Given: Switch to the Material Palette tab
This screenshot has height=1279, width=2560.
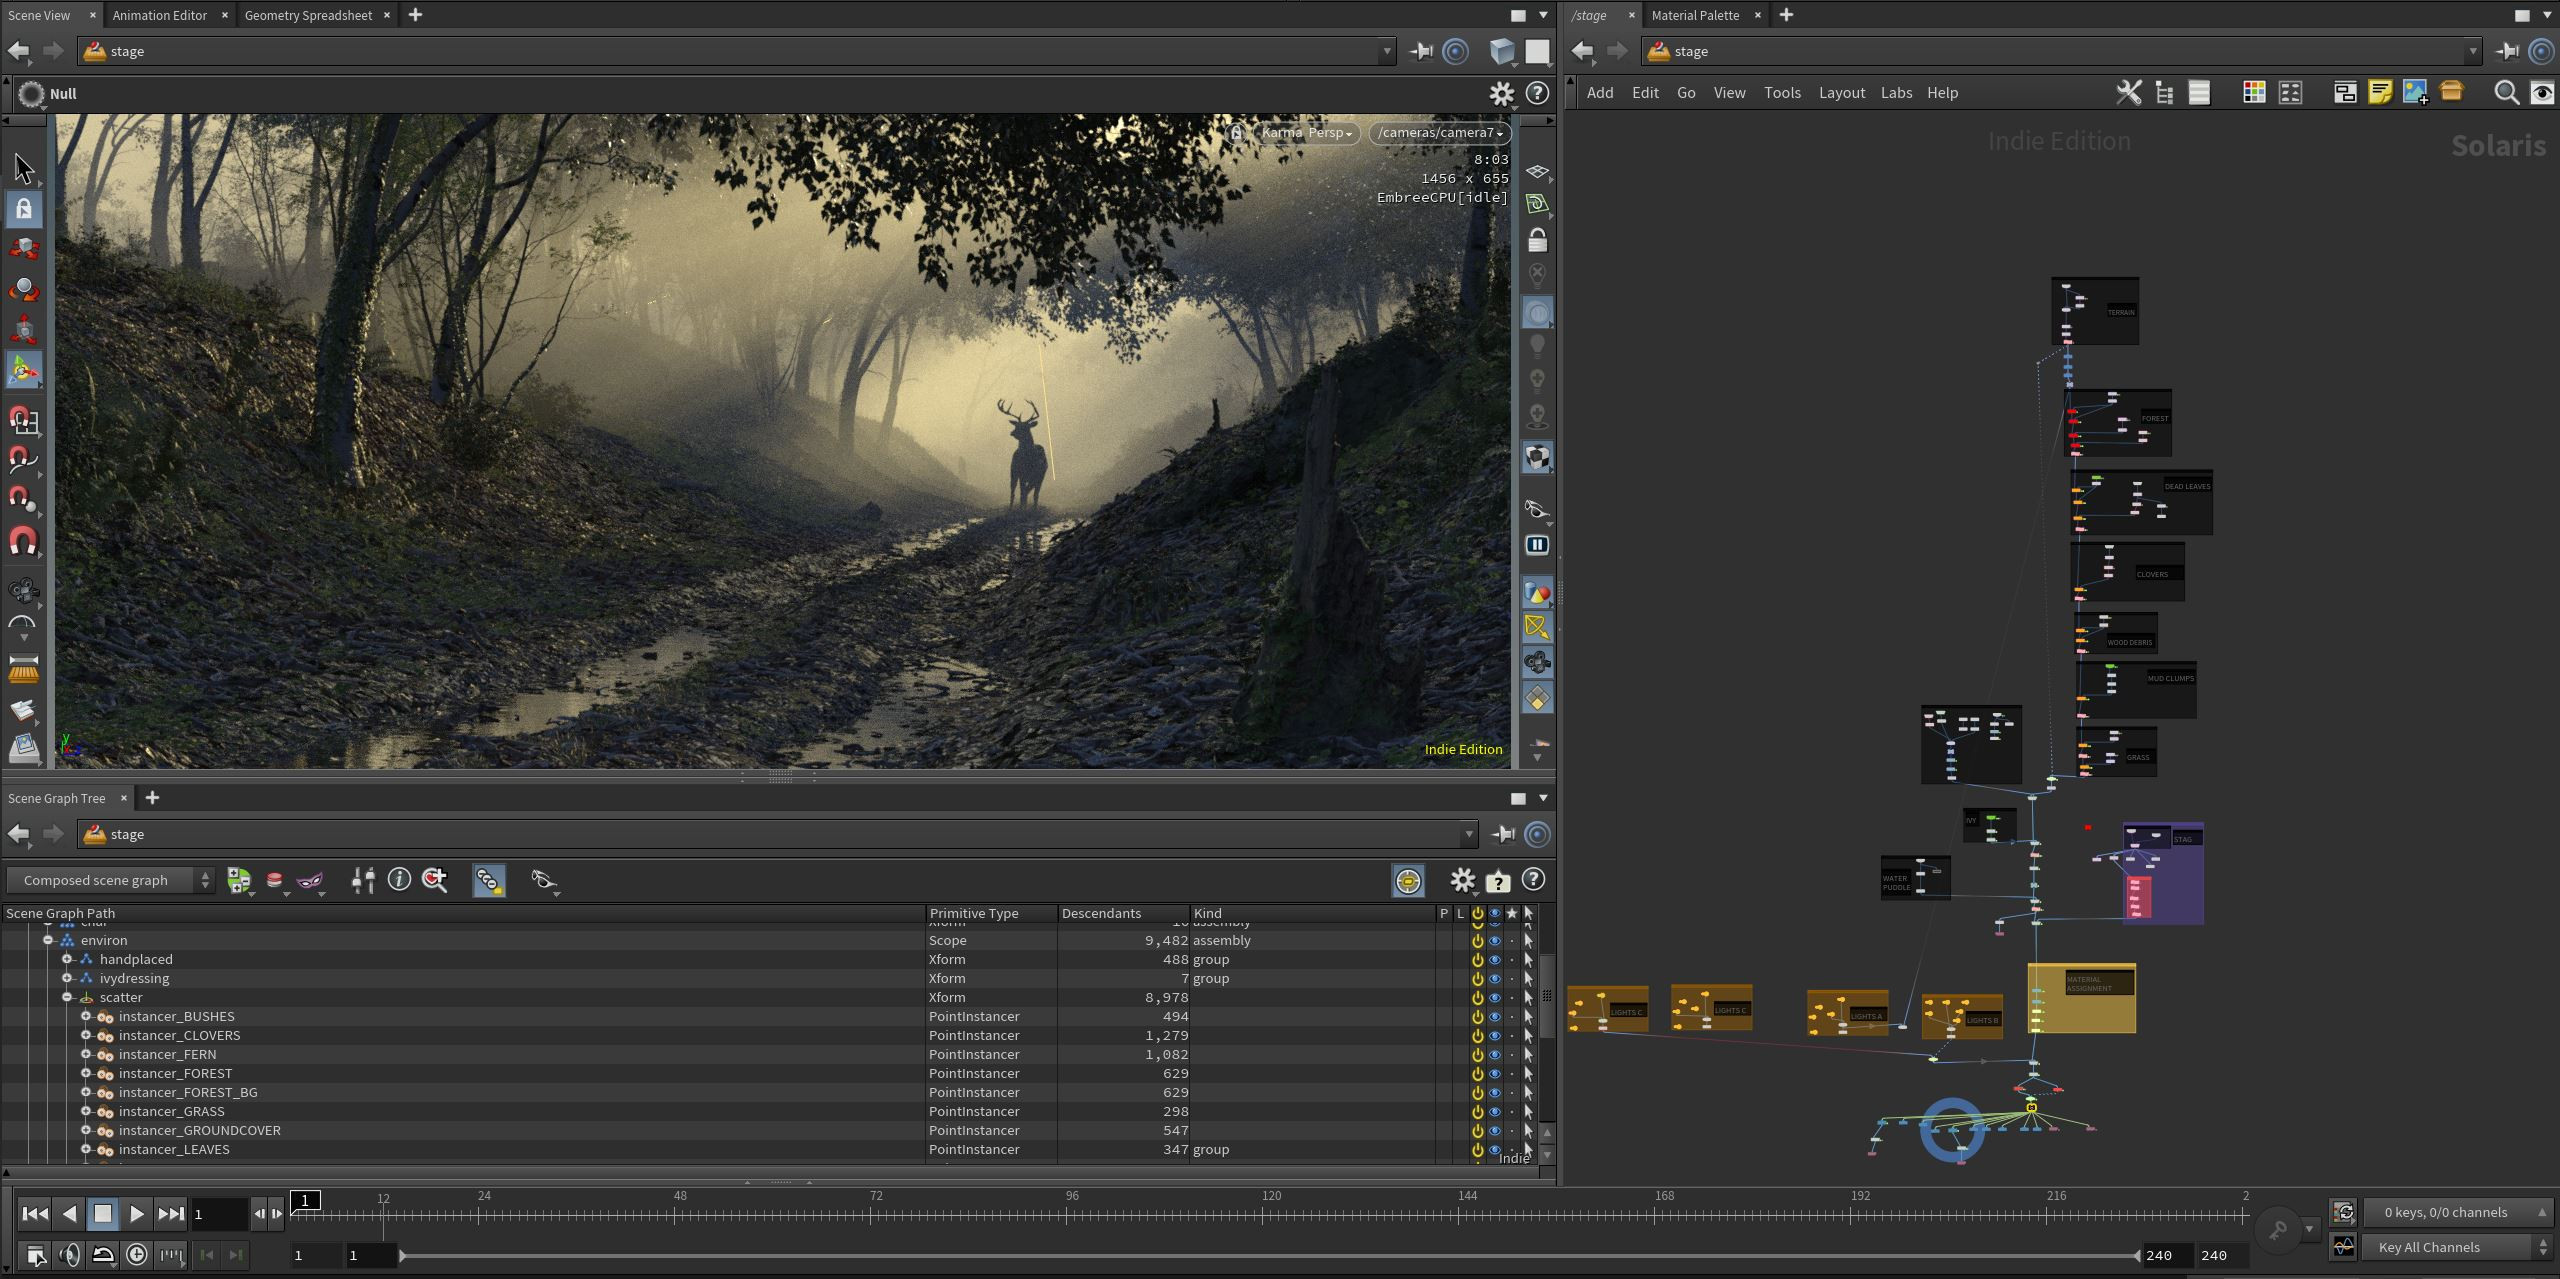Looking at the screenshot, I should pos(1695,15).
